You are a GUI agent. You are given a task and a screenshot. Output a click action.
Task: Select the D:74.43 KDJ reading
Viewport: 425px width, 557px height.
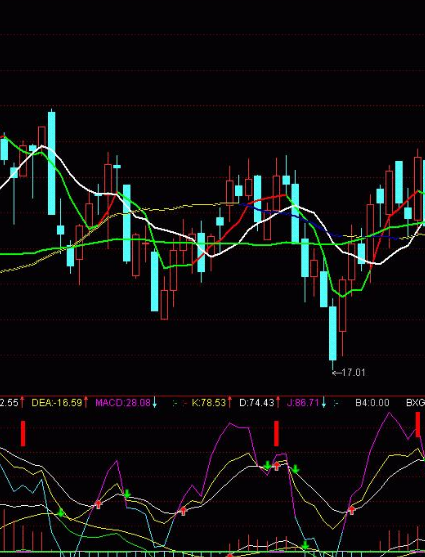click(x=257, y=403)
